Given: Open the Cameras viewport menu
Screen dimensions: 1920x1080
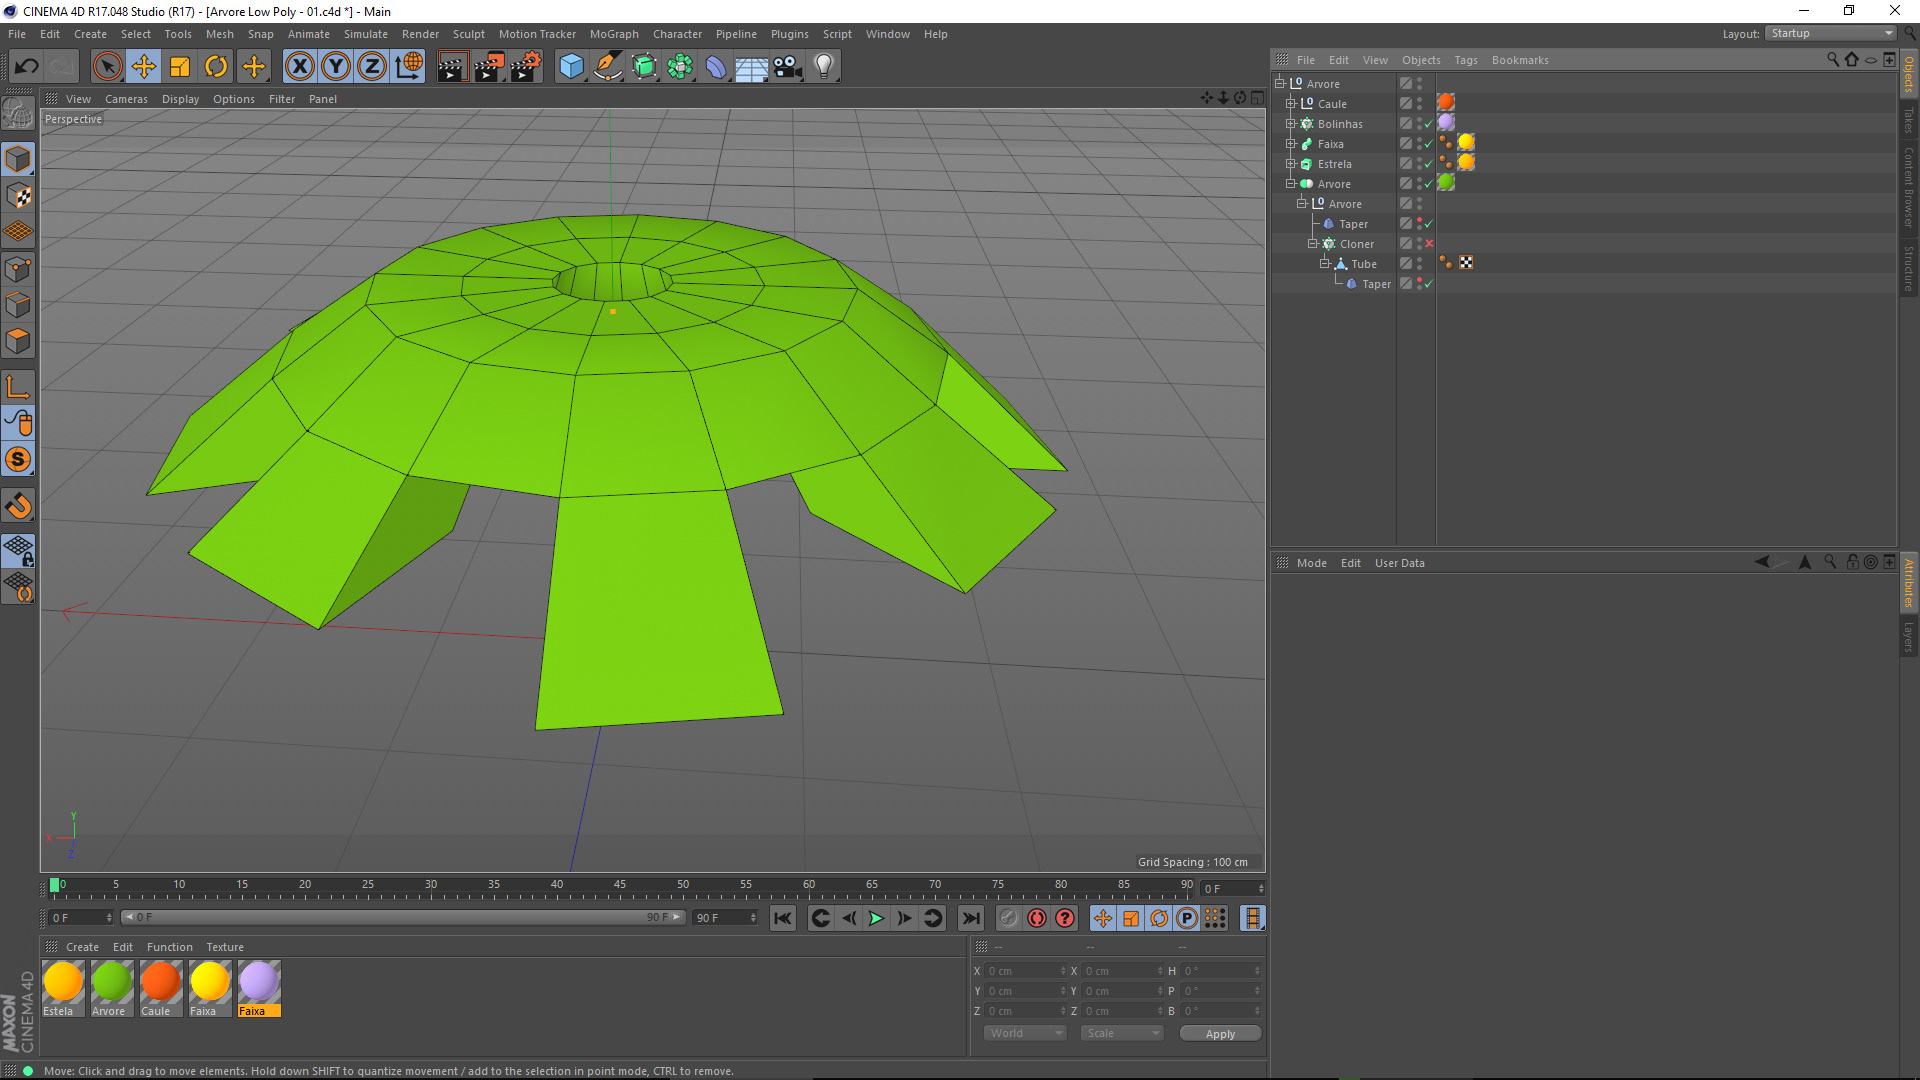Looking at the screenshot, I should coord(126,99).
